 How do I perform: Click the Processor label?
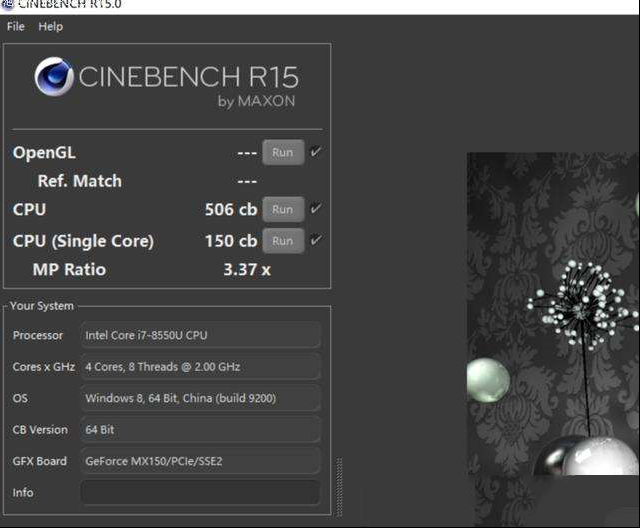38,335
